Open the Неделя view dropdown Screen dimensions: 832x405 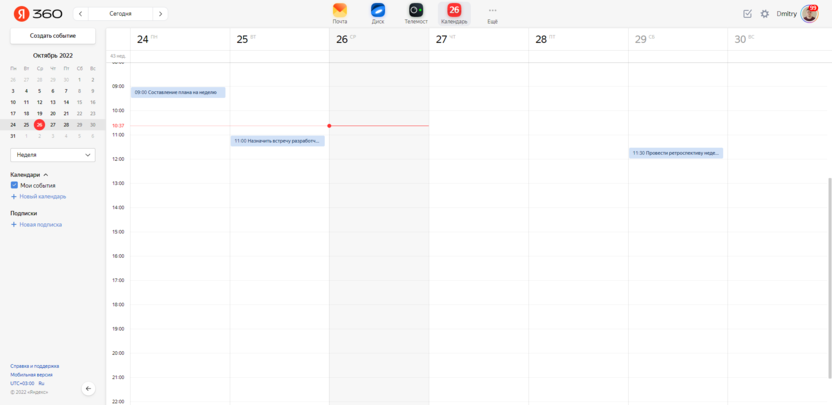tap(53, 155)
